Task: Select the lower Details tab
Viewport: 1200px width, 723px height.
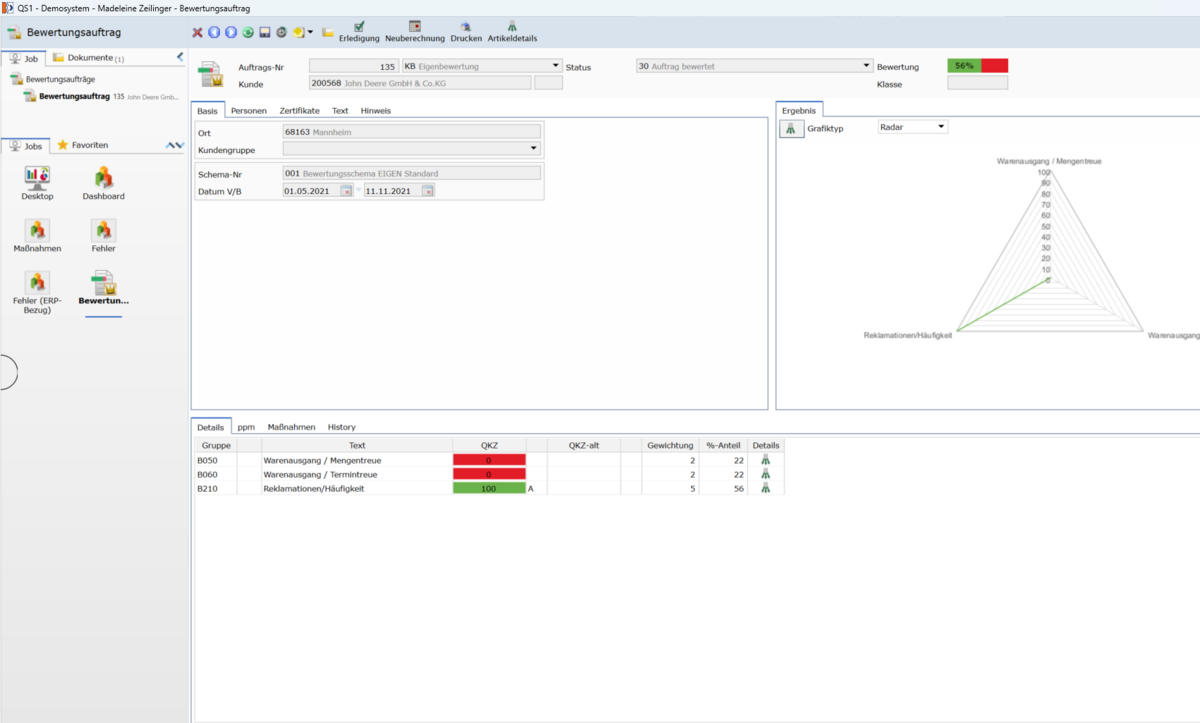Action: [211, 427]
